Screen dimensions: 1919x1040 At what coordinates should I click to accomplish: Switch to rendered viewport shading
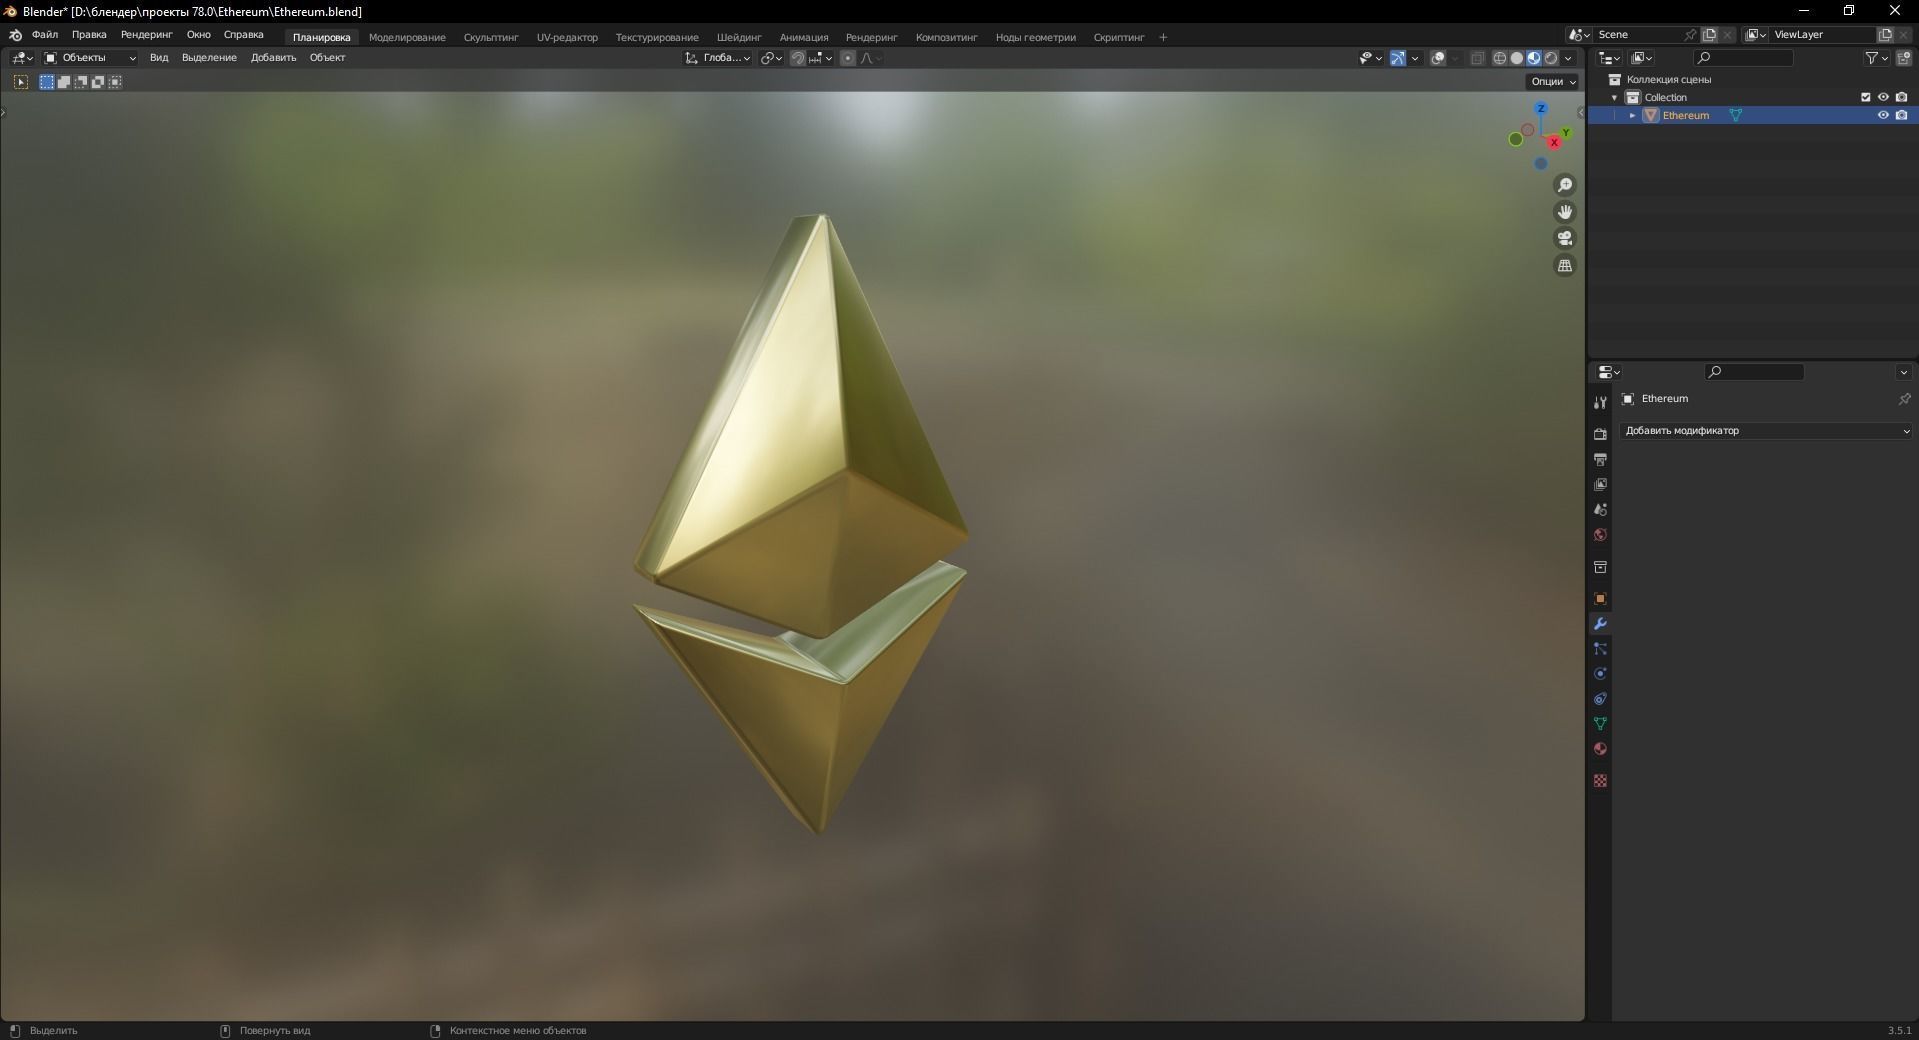1551,58
